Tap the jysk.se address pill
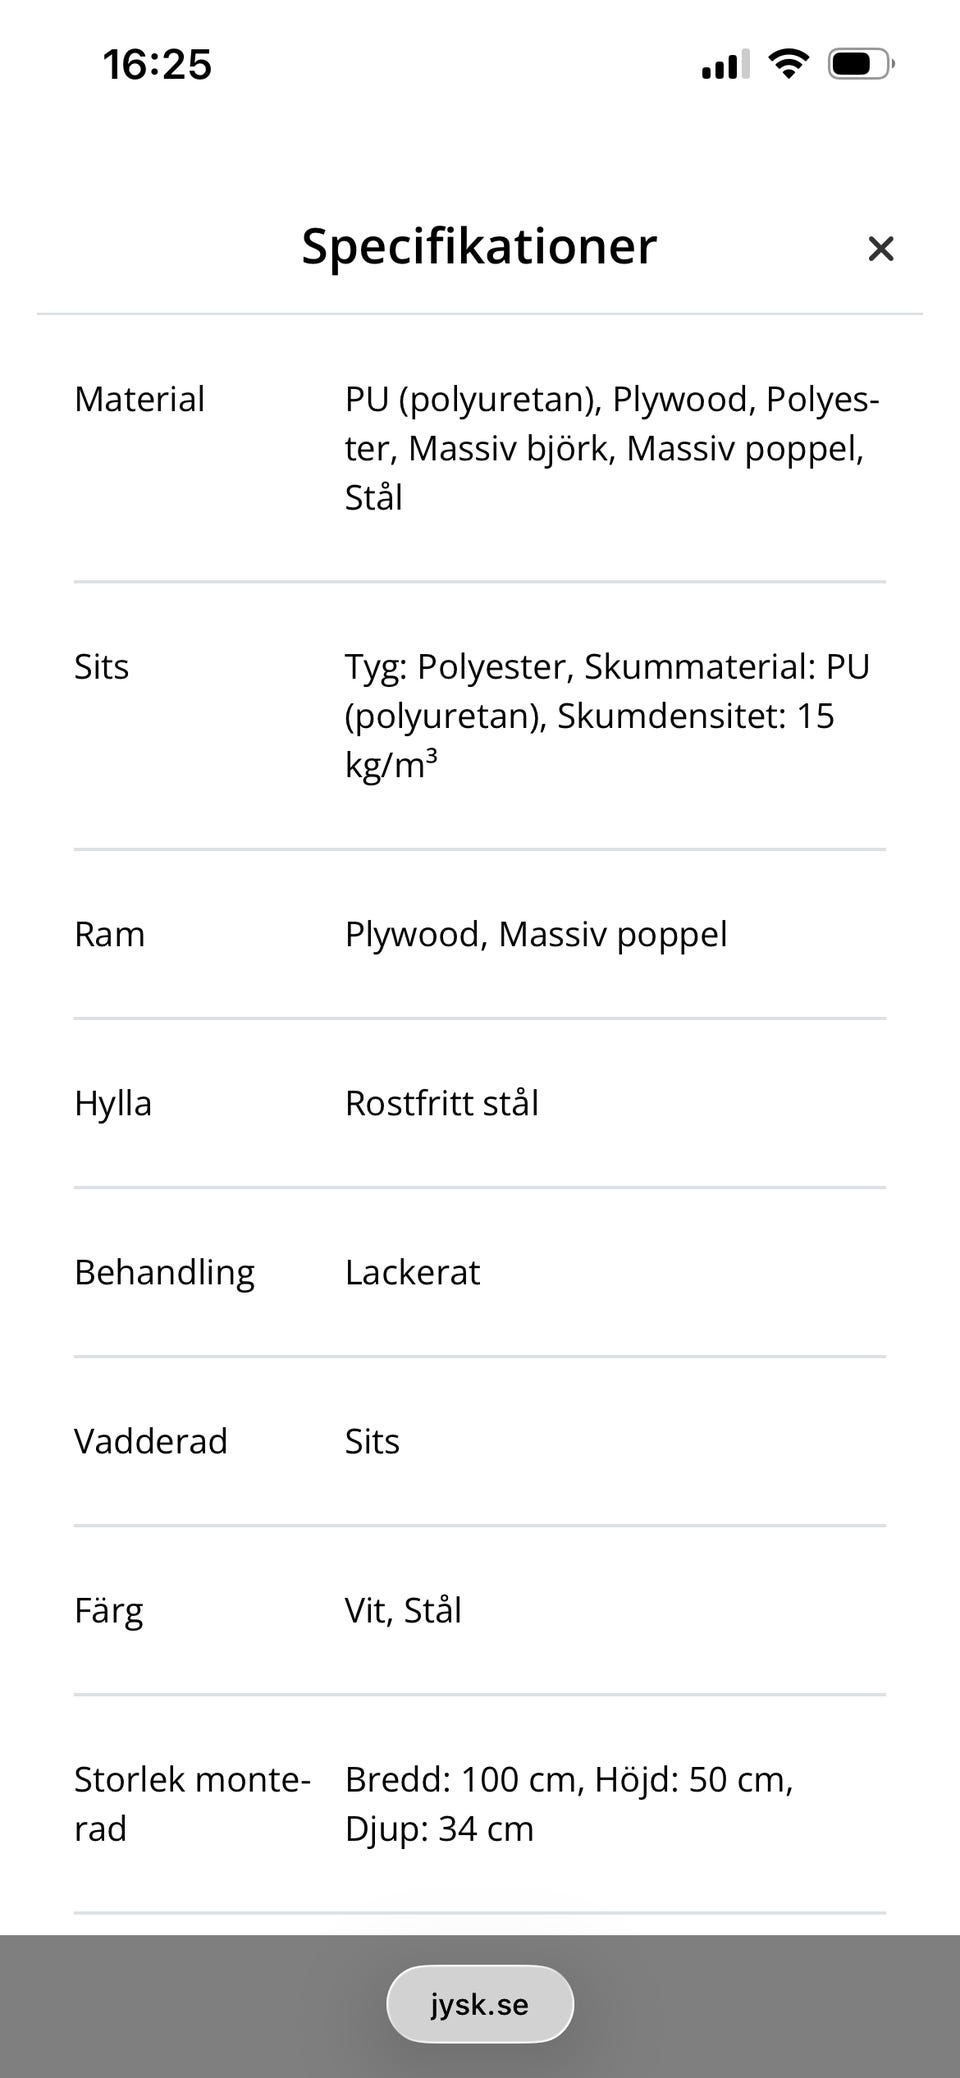This screenshot has height=2078, width=960. click(x=480, y=2004)
